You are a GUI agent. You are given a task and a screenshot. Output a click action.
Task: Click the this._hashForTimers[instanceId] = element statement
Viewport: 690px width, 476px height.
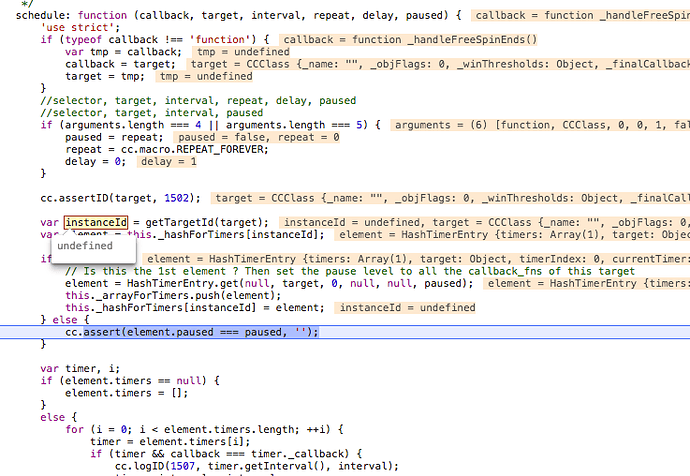click(x=195, y=308)
